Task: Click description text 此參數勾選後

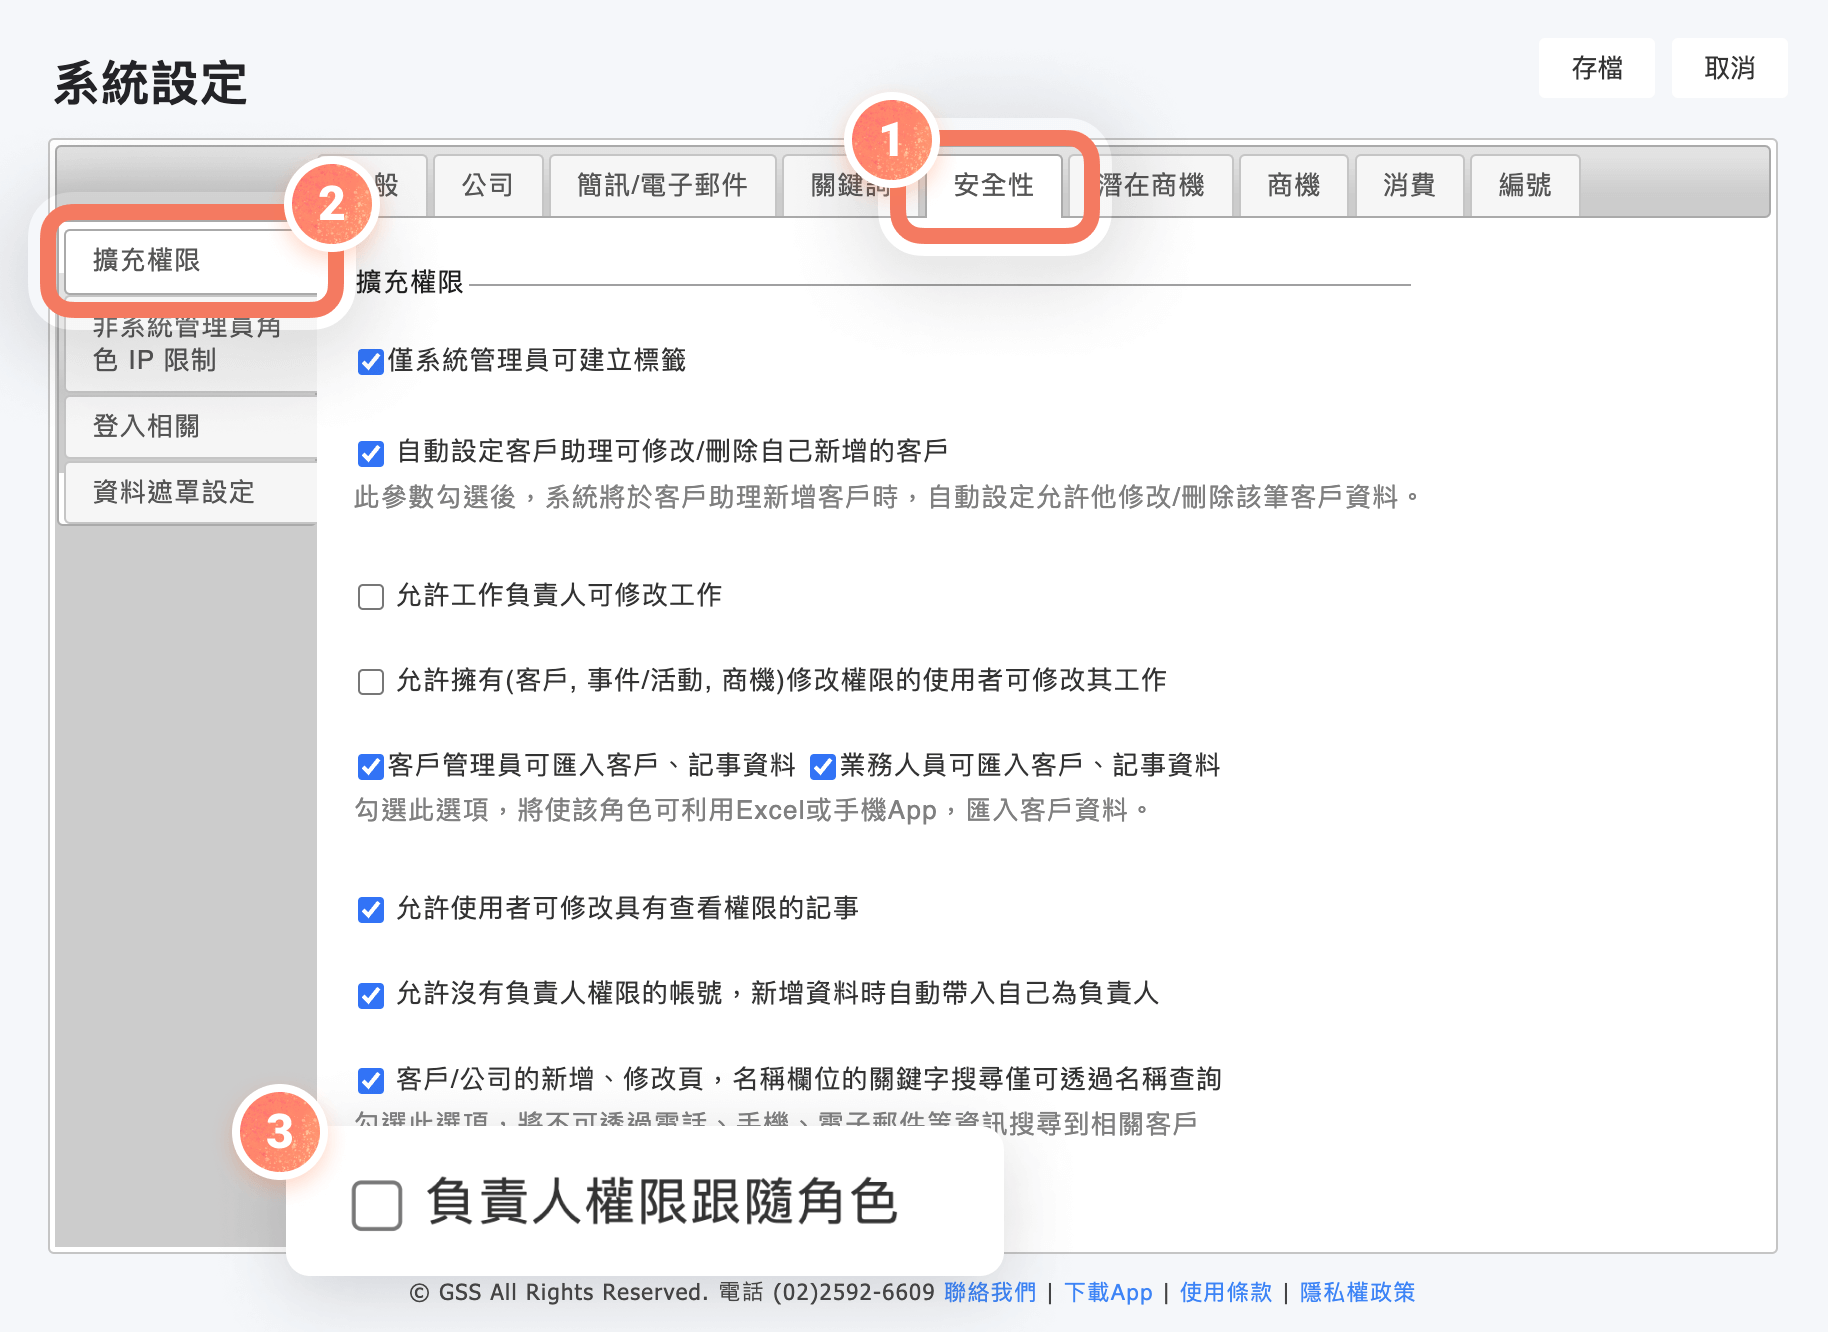Action: click(888, 497)
